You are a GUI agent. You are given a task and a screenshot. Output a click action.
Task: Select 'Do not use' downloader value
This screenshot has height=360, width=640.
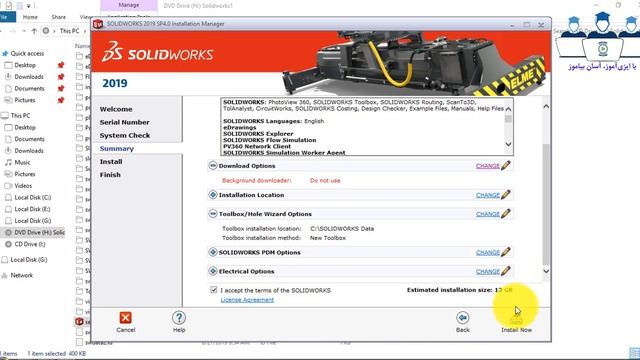pyautogui.click(x=325, y=180)
